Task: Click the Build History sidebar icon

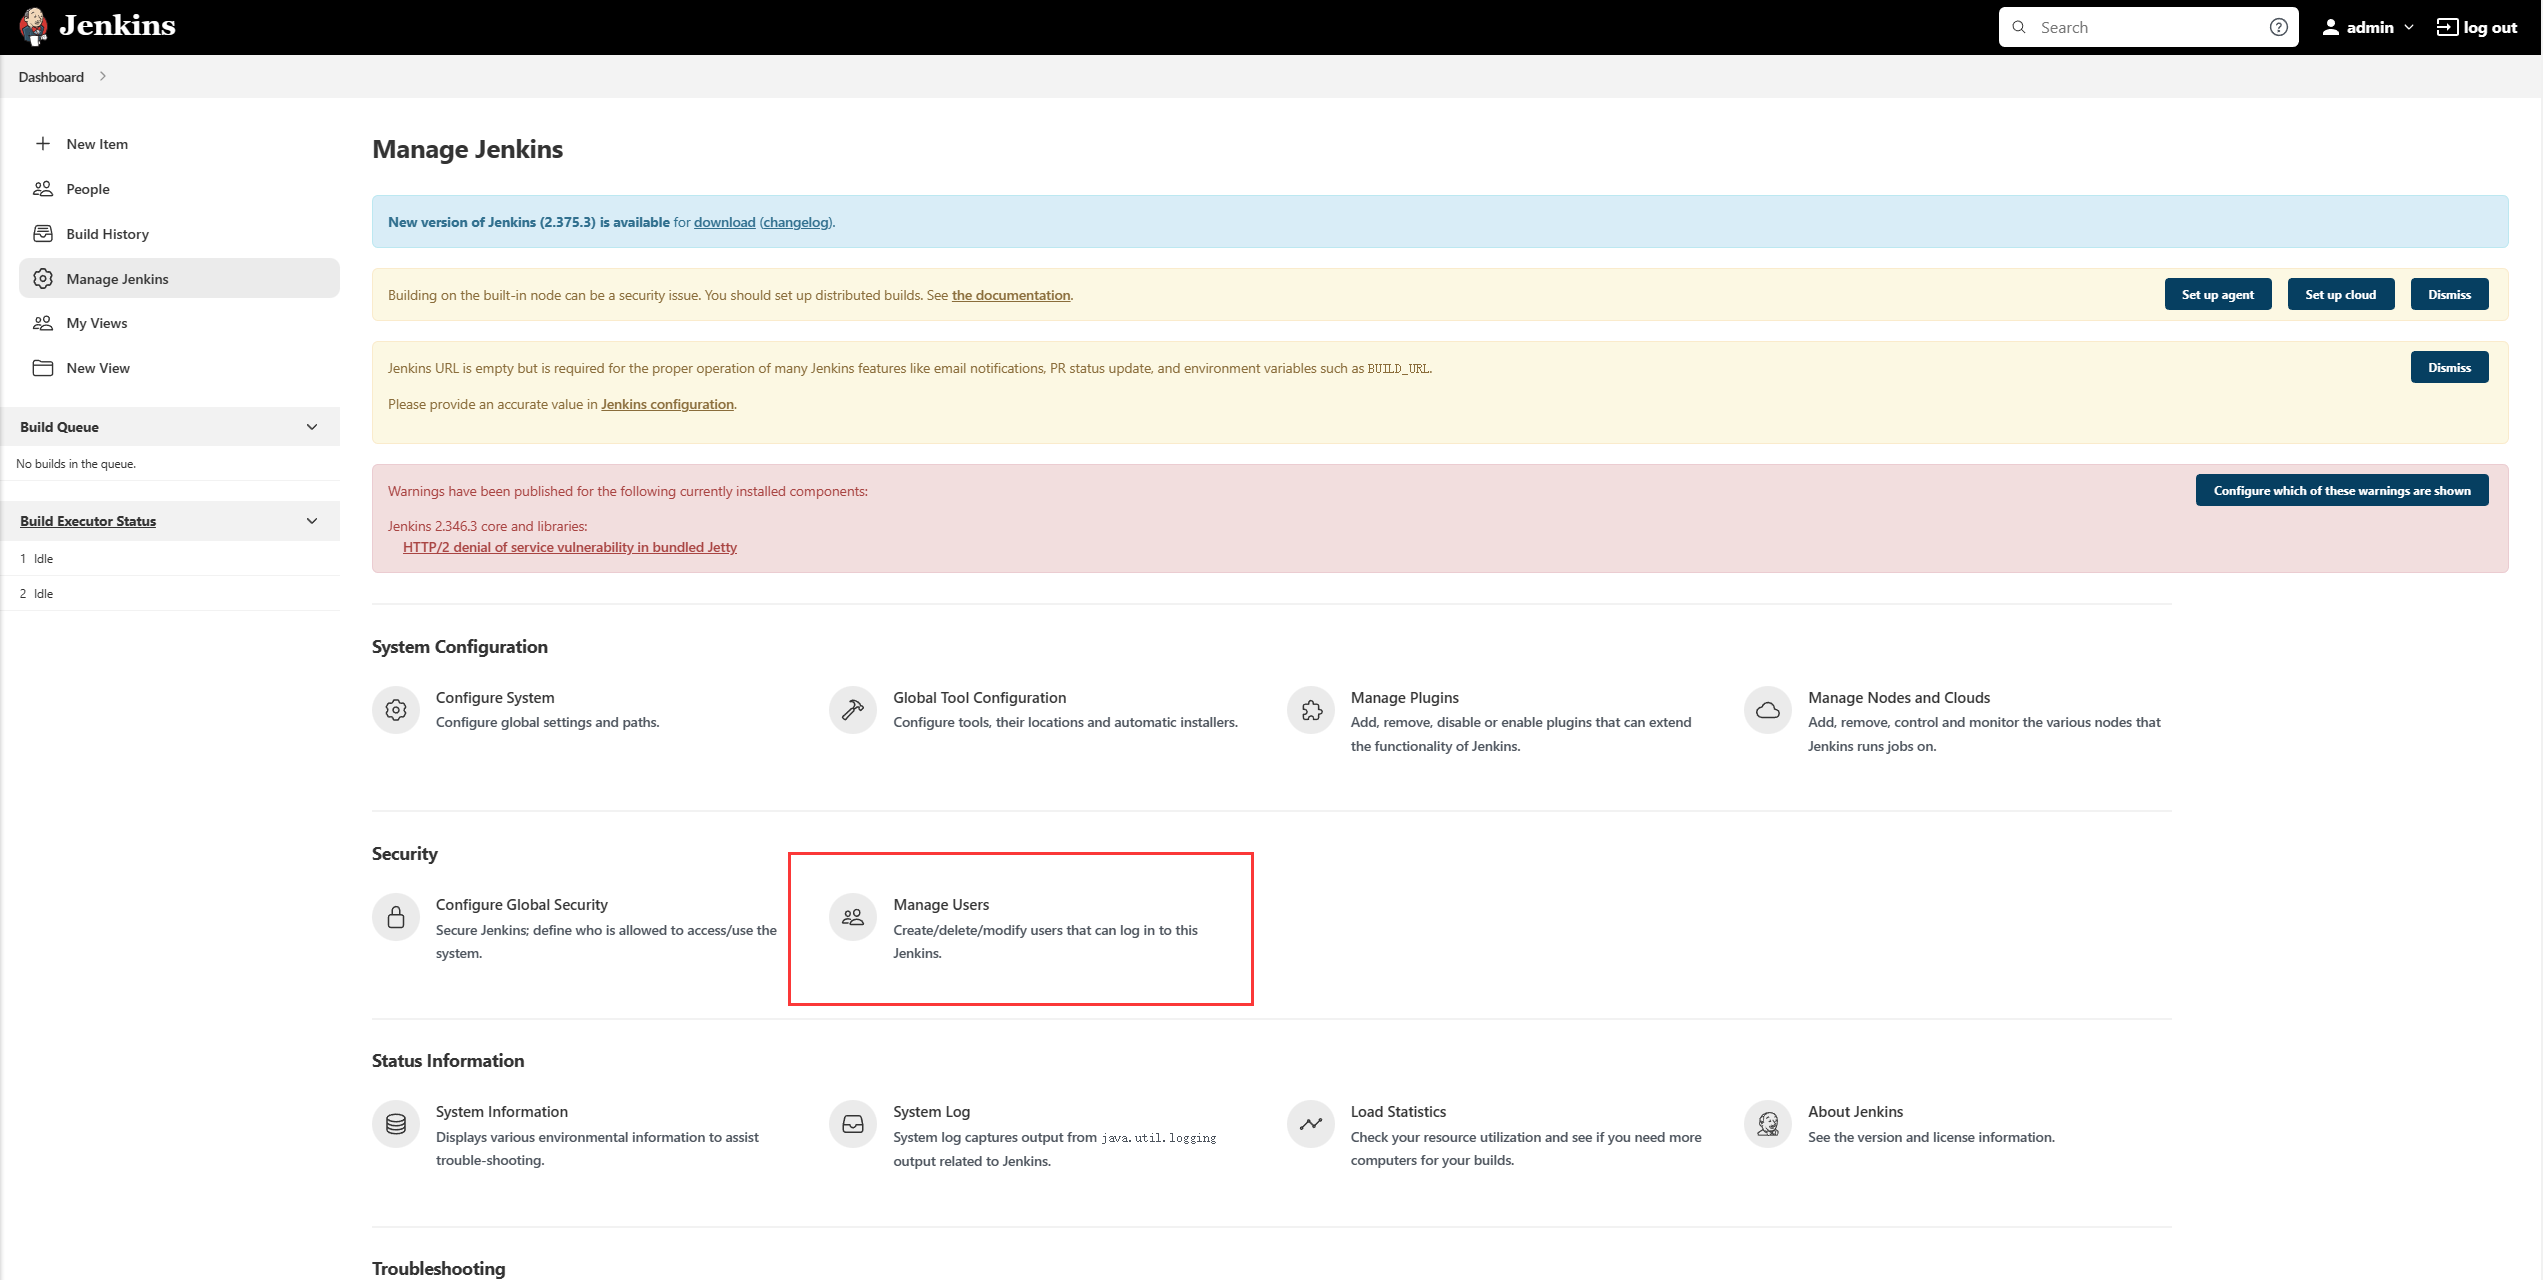Action: [x=43, y=234]
